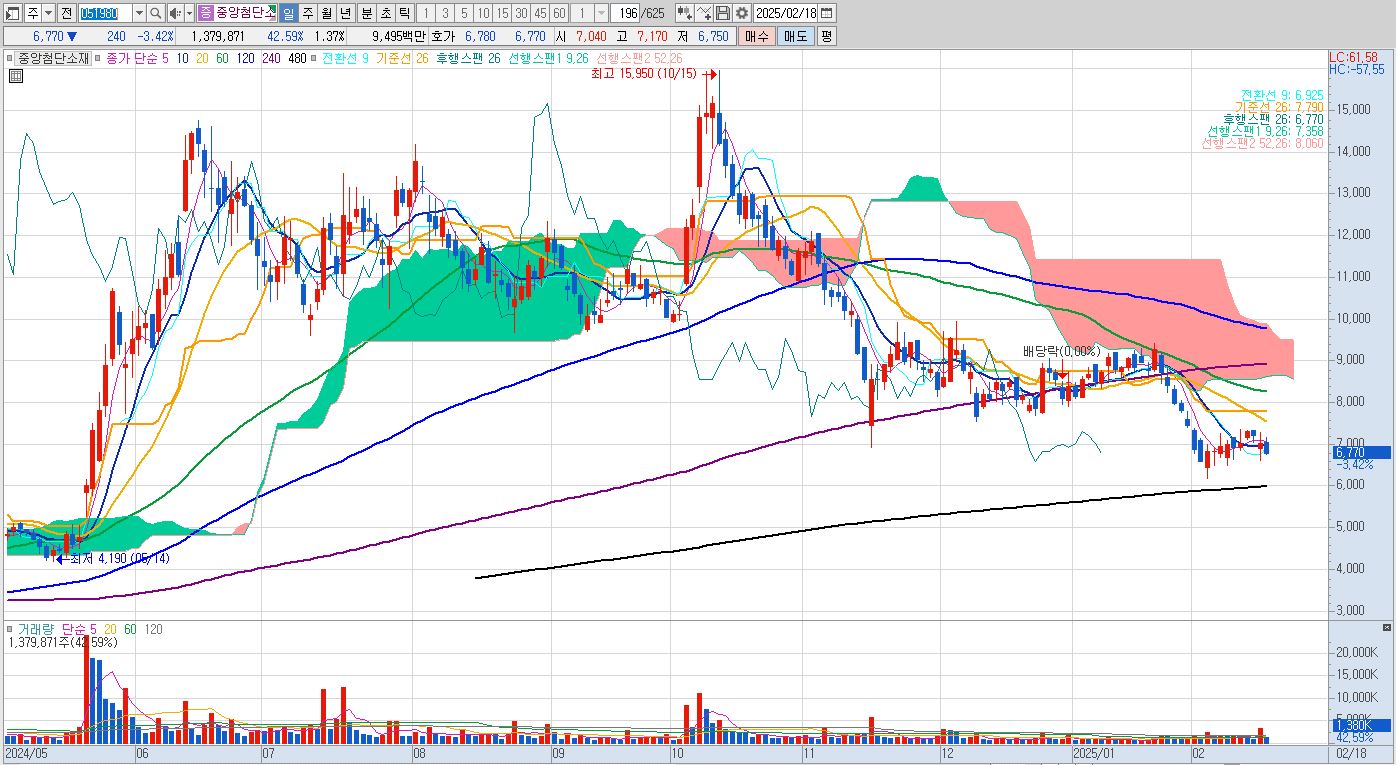The image size is (1396, 765).
Task: Click the grid table icon in chart corner
Action: pos(15,74)
